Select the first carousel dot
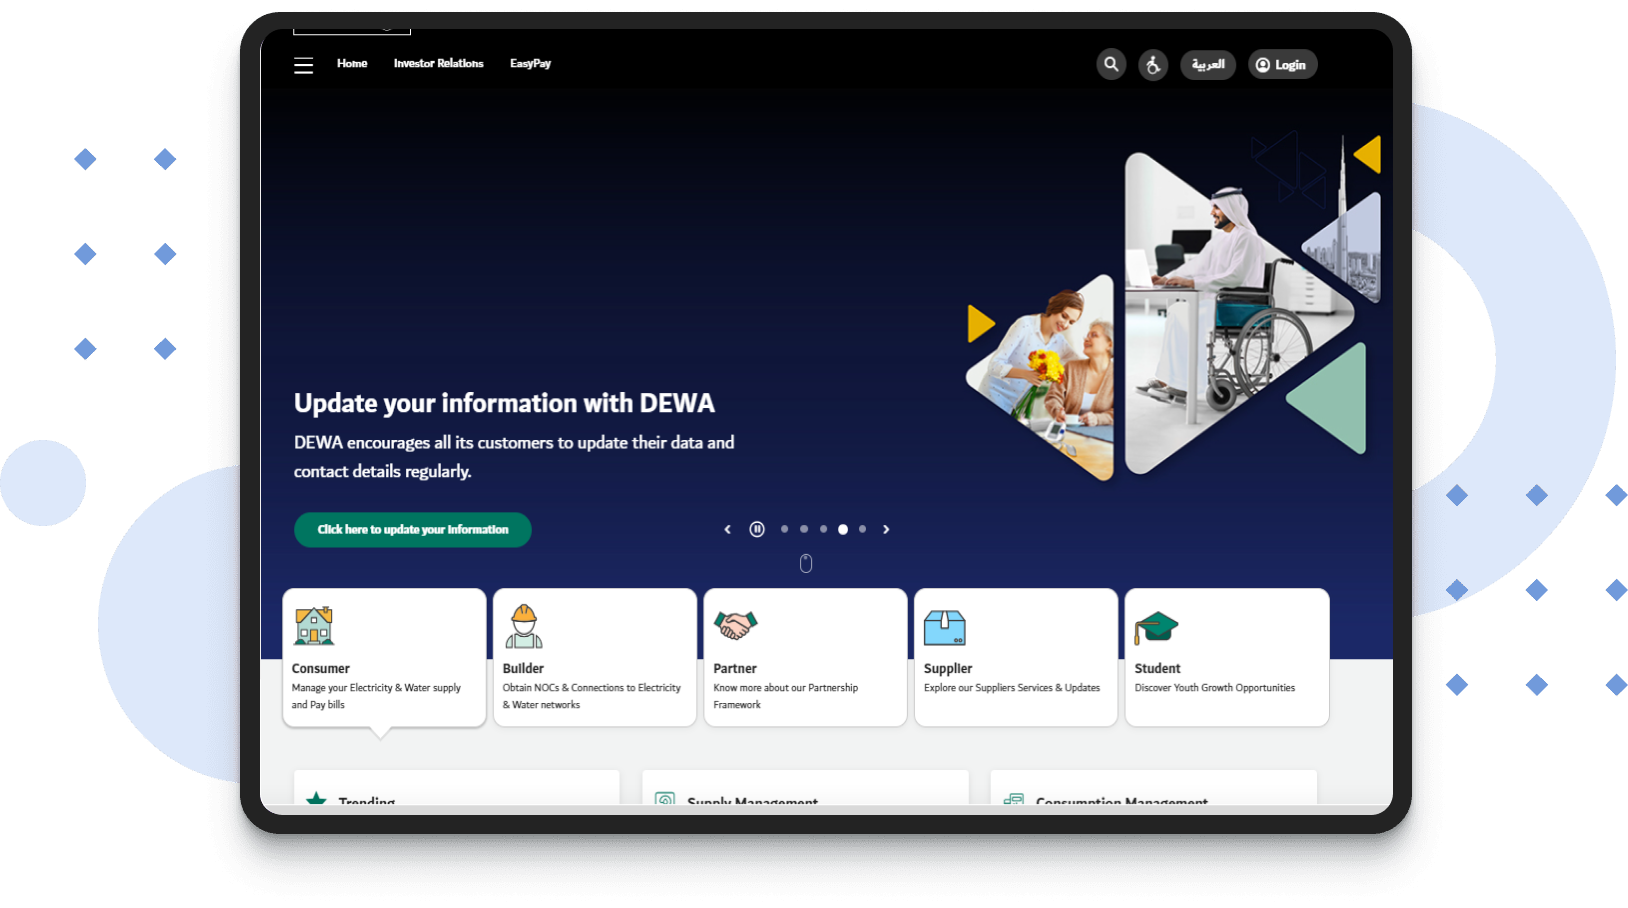Screen dimensions: 1628x908 pyautogui.click(x=785, y=529)
